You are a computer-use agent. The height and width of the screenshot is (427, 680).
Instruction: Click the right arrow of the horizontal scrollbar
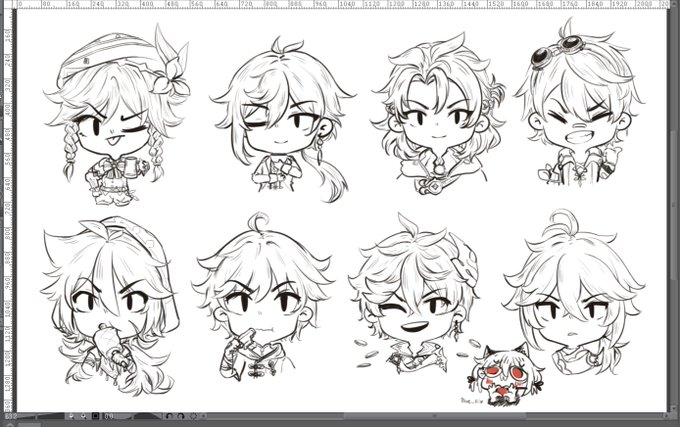667,416
